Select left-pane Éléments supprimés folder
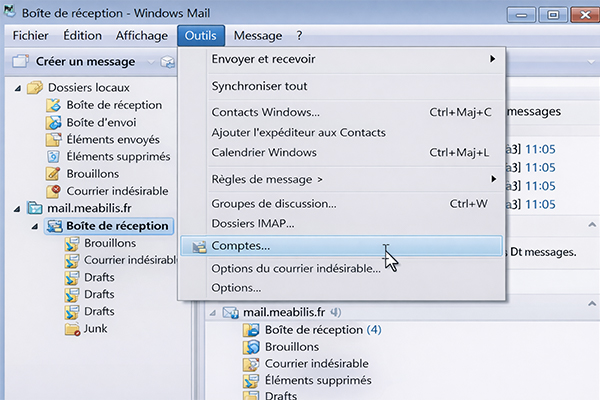Image resolution: width=600 pixels, height=400 pixels. coord(118,157)
